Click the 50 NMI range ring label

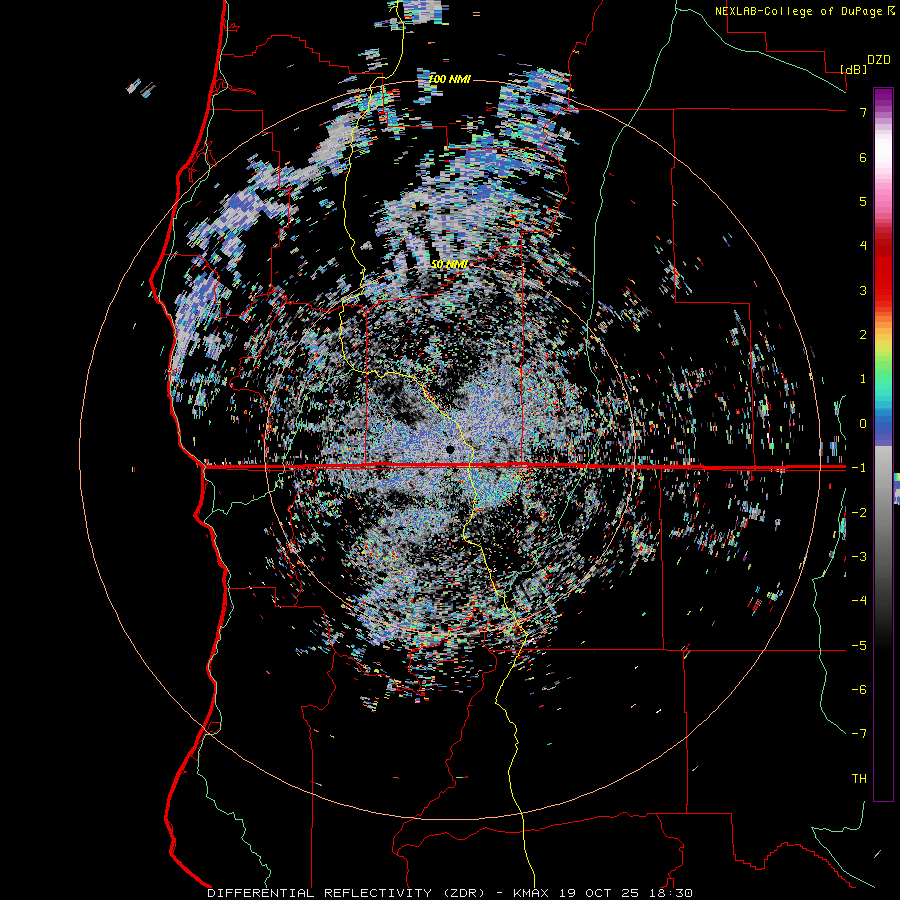coord(449,264)
